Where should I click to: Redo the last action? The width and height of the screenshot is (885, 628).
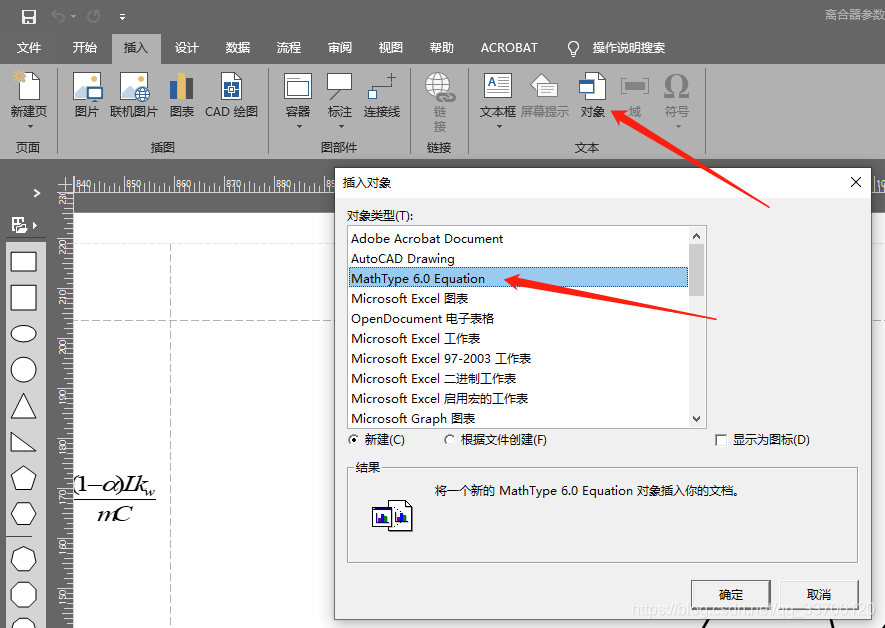[x=93, y=16]
